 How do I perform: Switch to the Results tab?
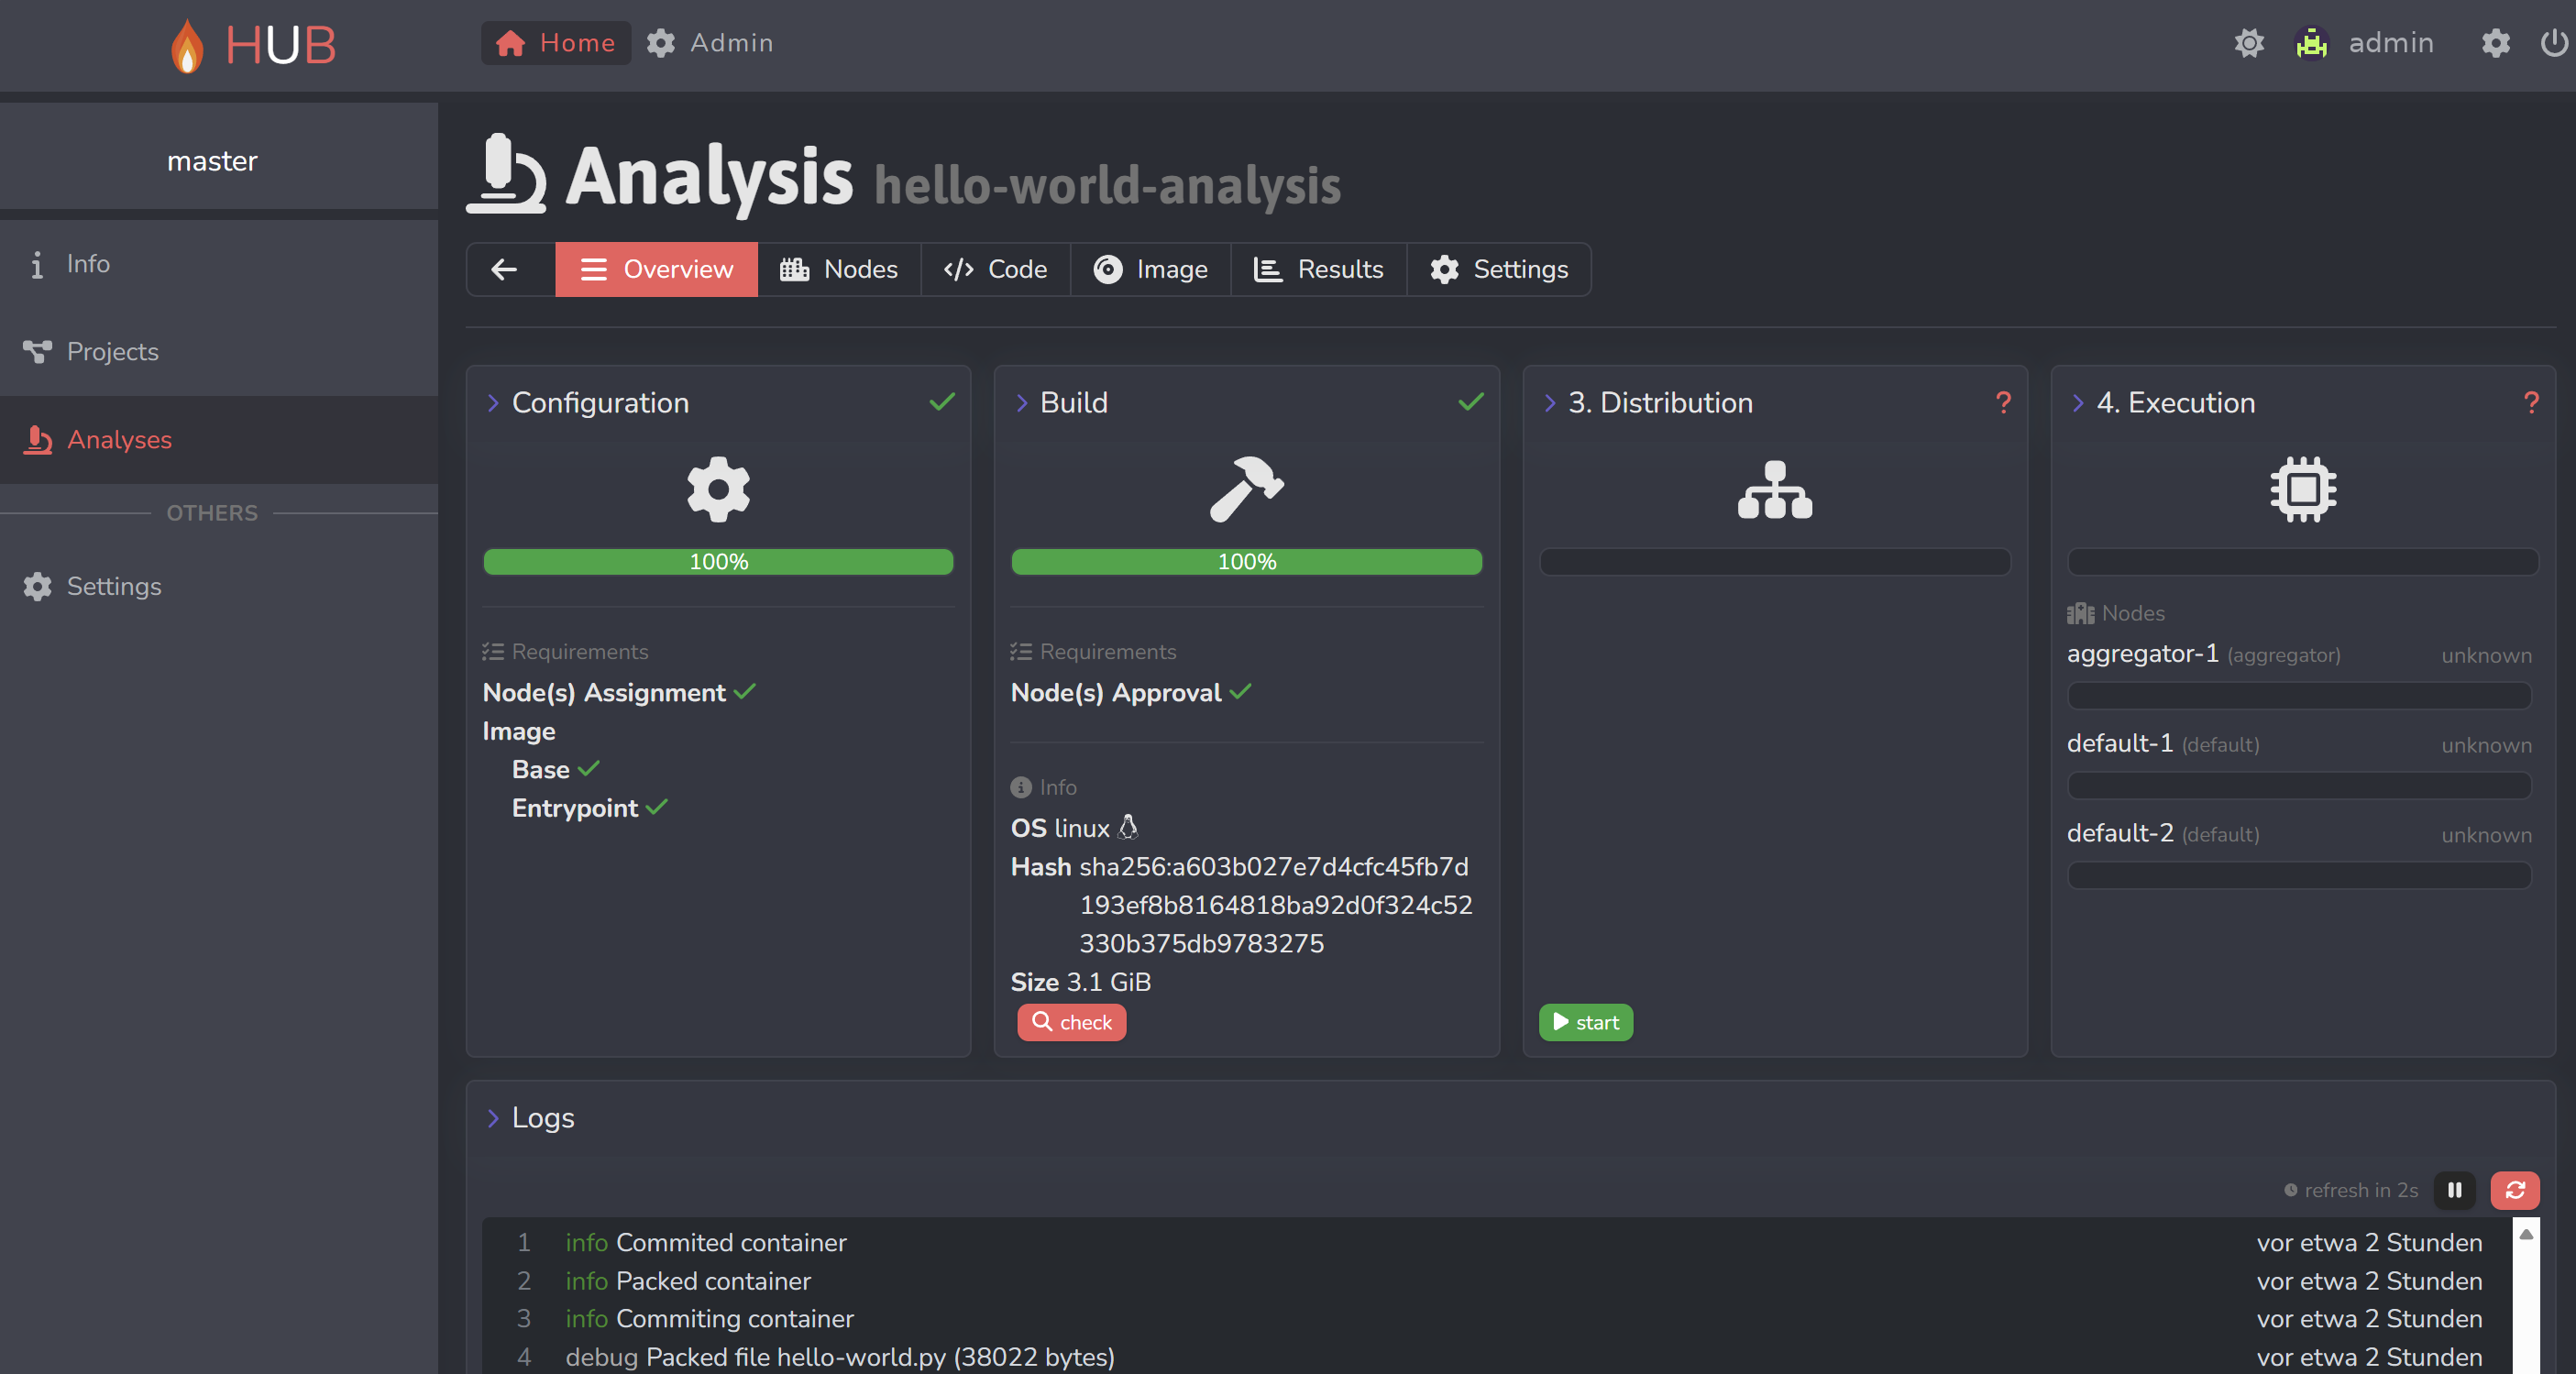coord(1318,269)
